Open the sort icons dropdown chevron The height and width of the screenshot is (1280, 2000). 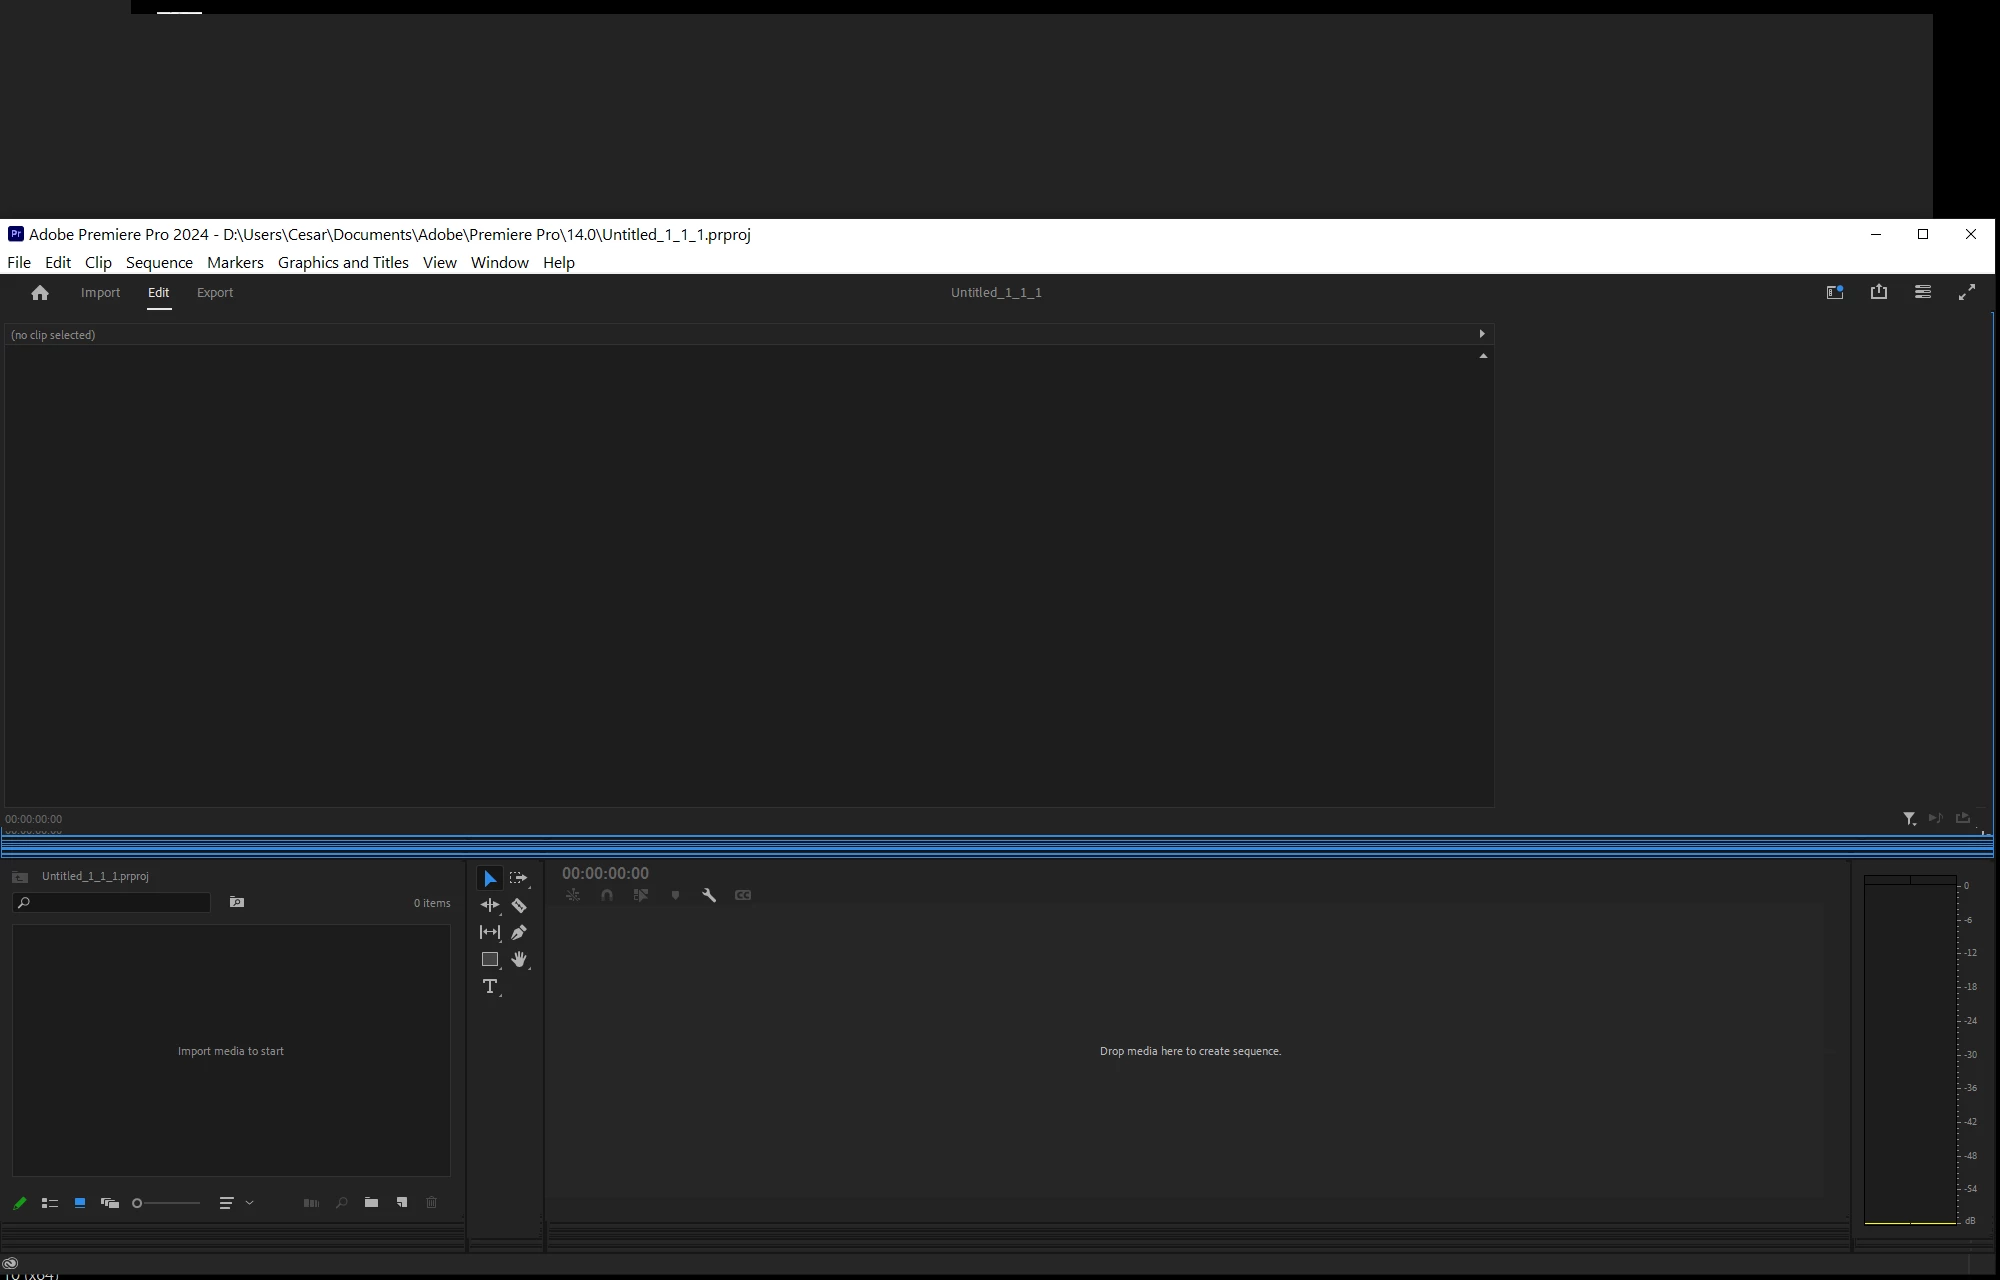click(249, 1203)
